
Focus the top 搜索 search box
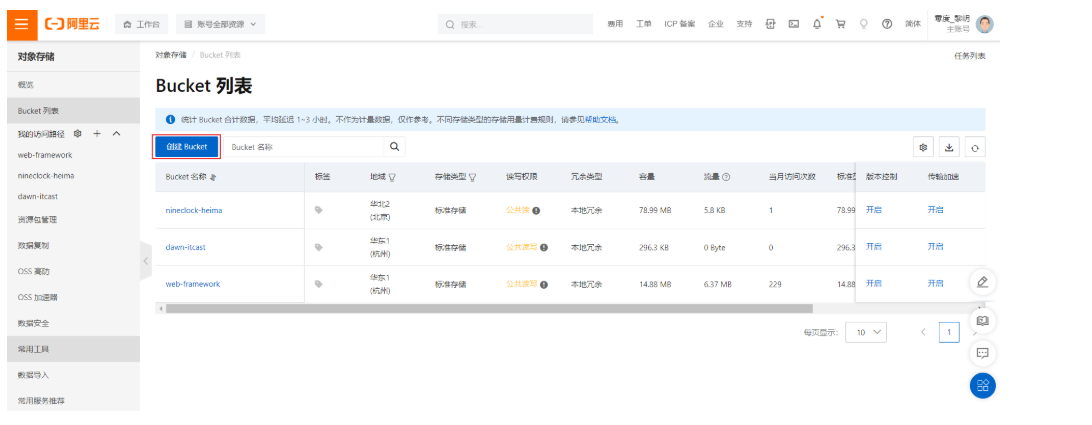coord(515,24)
